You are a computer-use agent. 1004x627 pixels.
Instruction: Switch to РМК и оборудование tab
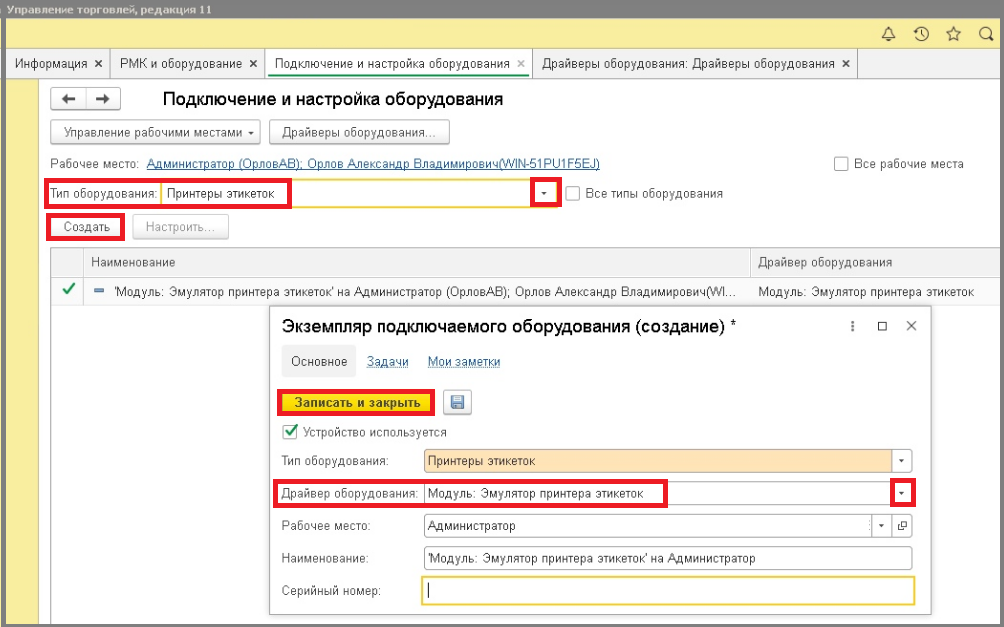[x=181, y=64]
